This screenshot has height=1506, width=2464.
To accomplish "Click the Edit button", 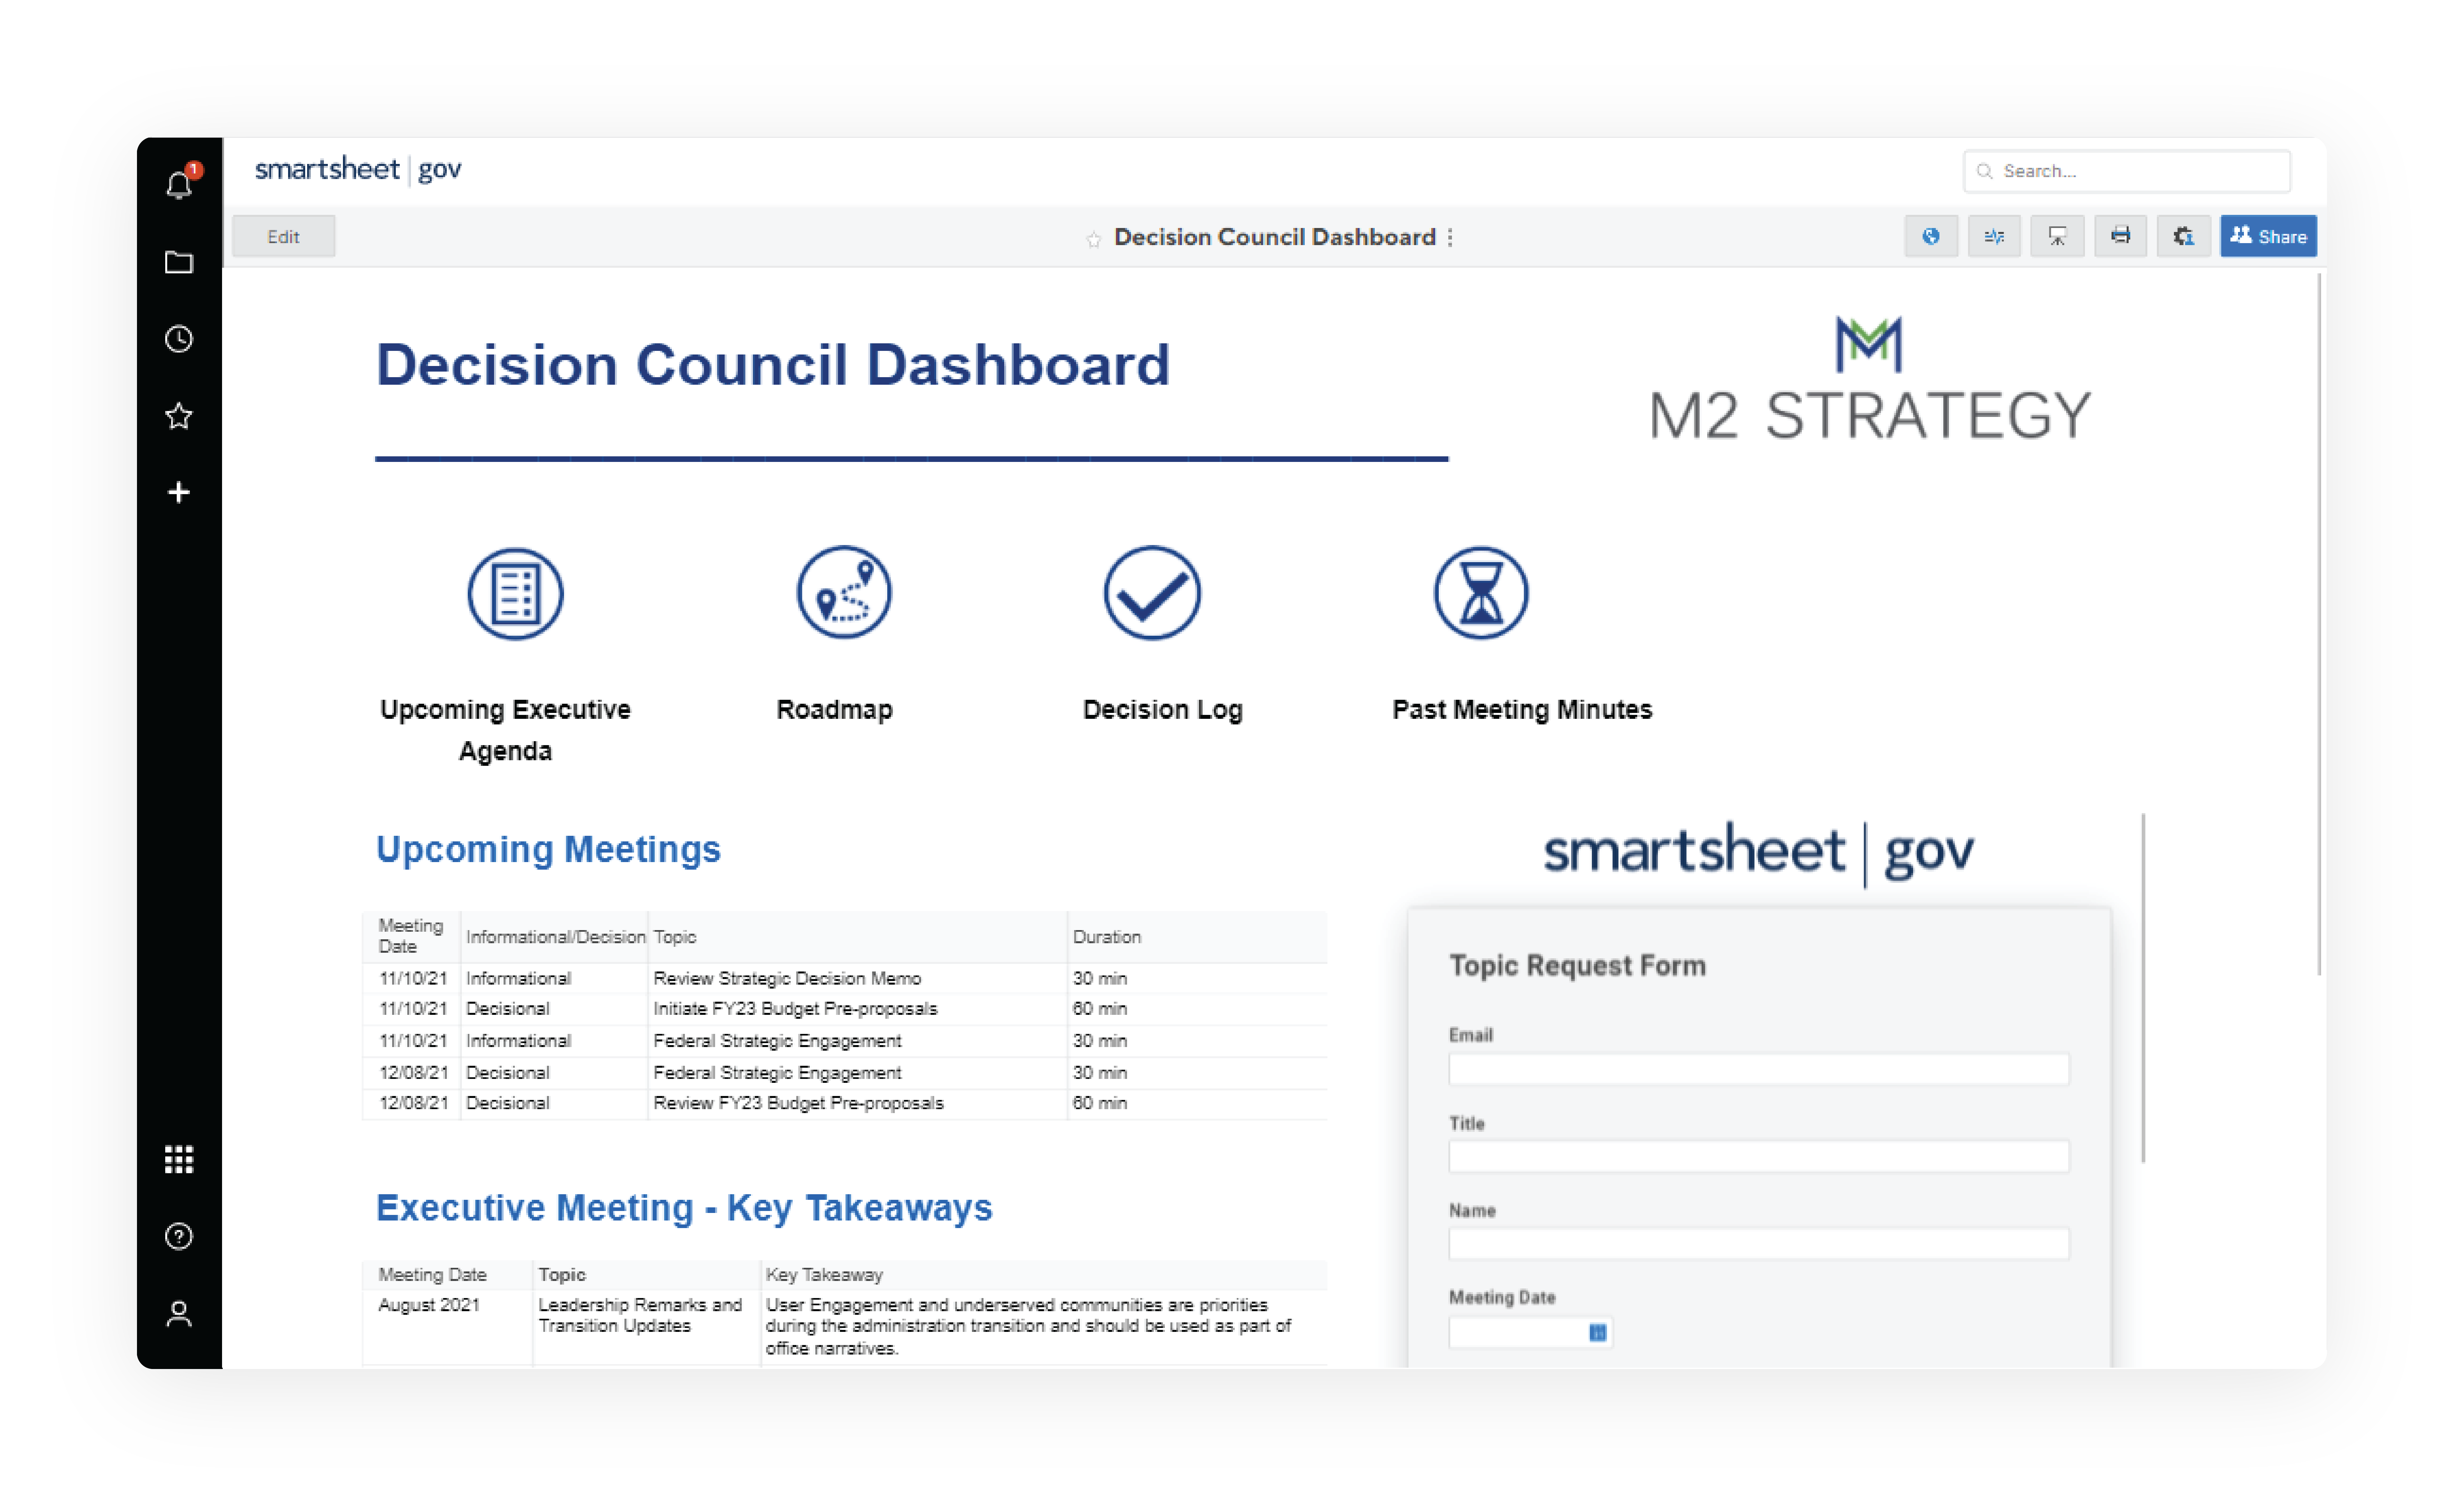I will (283, 237).
